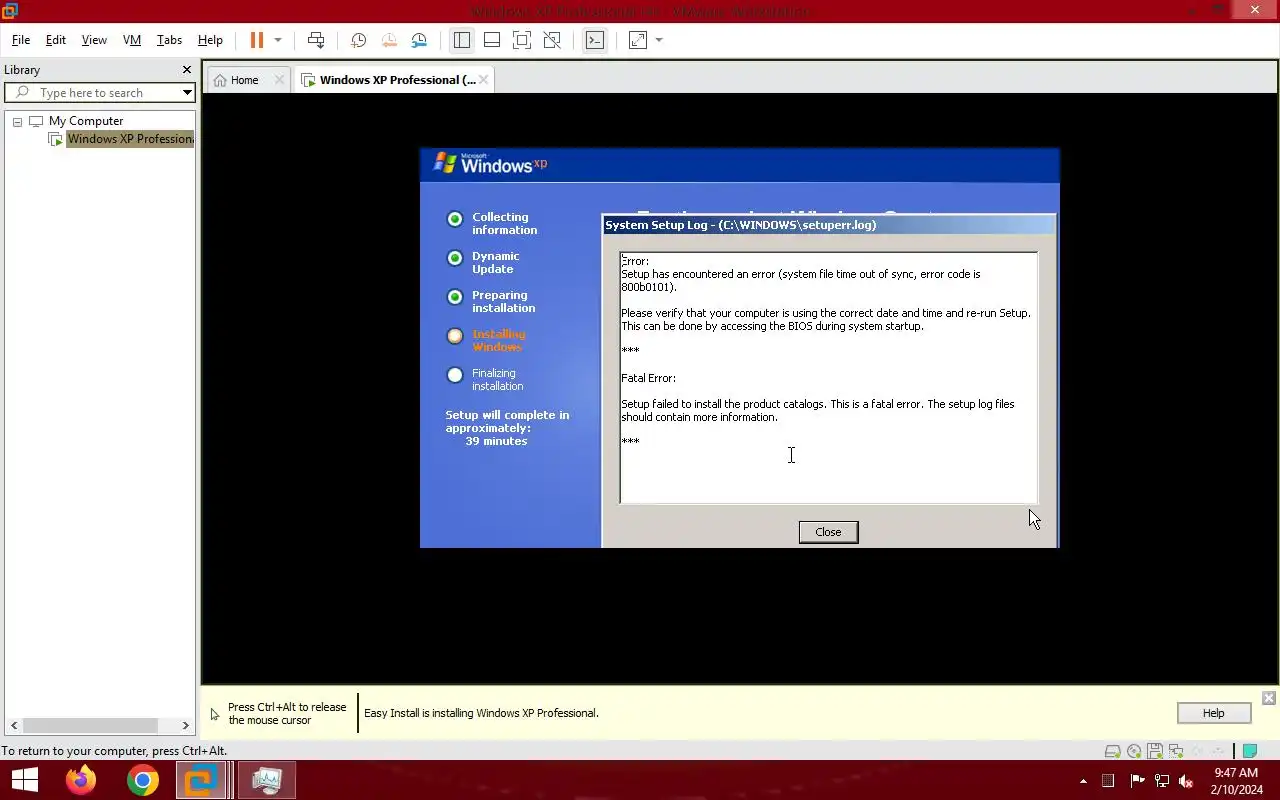Click the hard disk device status icon
The width and height of the screenshot is (1280, 800).
point(1112,751)
